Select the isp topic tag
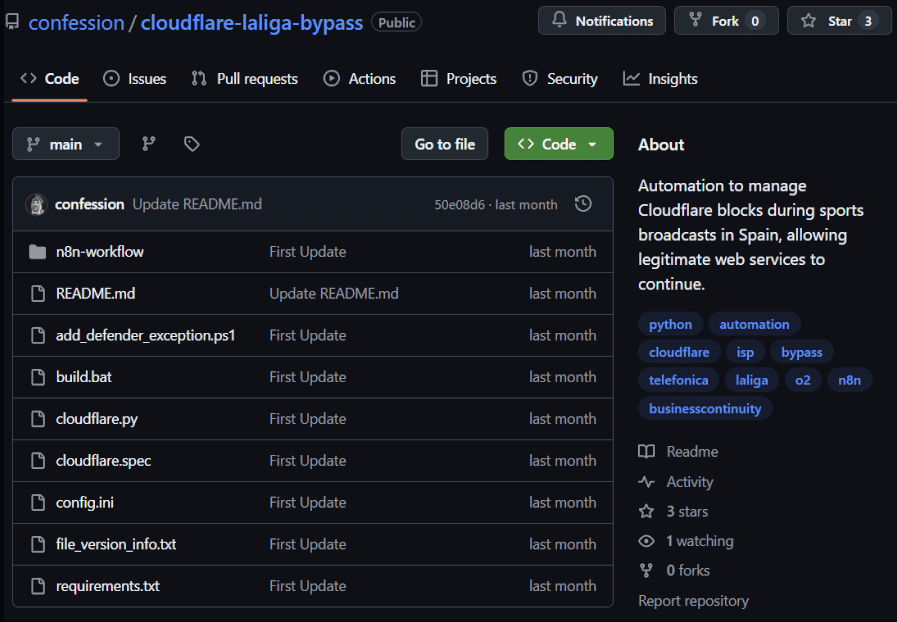The height and width of the screenshot is (622, 897). click(745, 352)
